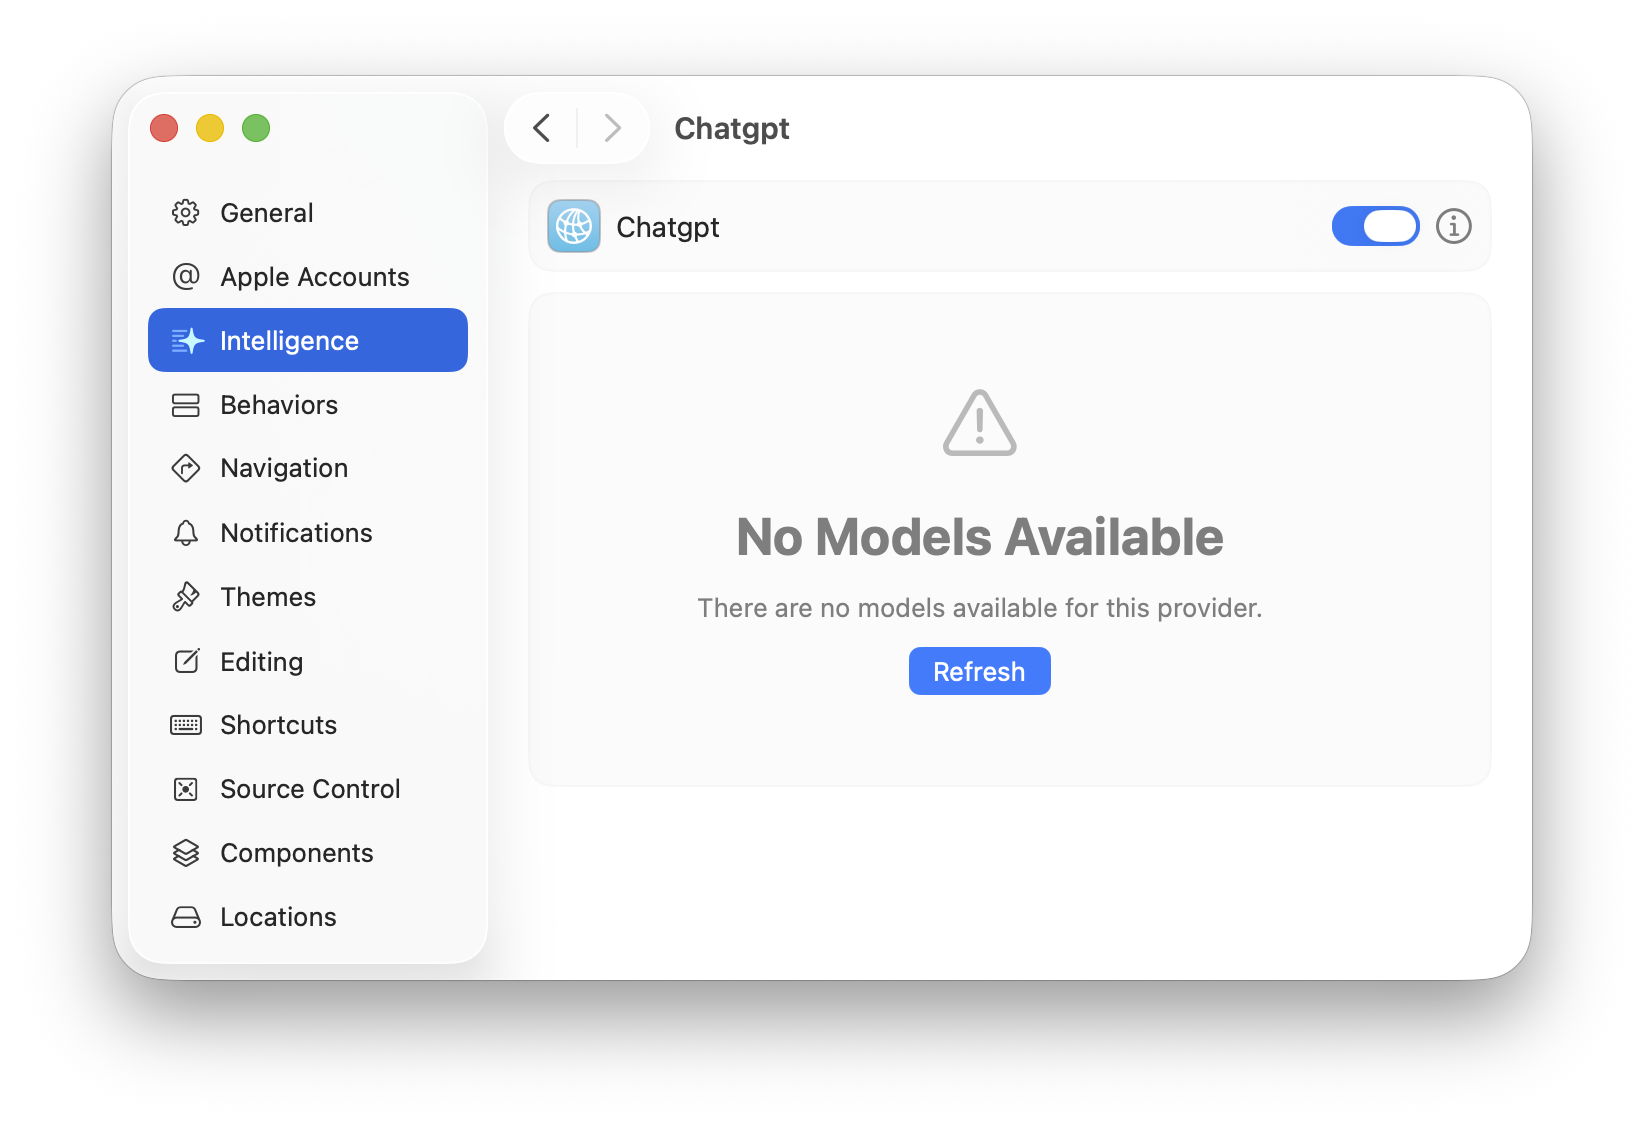Click the Chatgpt provider info icon
Image resolution: width=1644 pixels, height=1128 pixels.
(x=1453, y=227)
